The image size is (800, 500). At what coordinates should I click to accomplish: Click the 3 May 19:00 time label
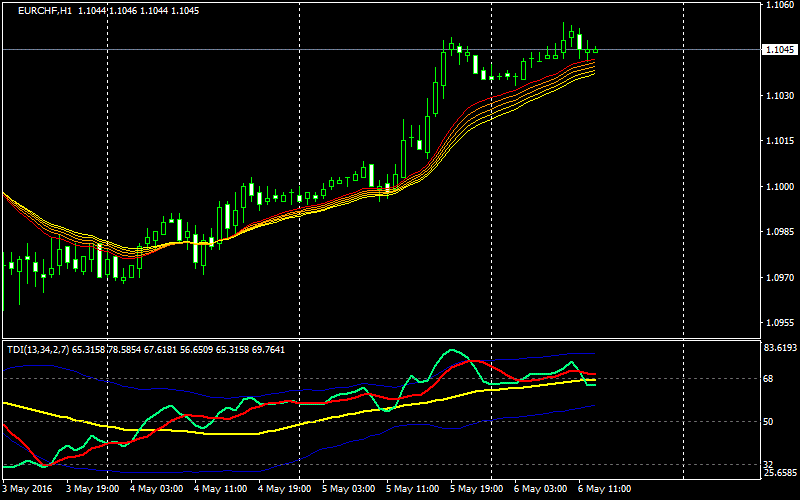[x=92, y=489]
